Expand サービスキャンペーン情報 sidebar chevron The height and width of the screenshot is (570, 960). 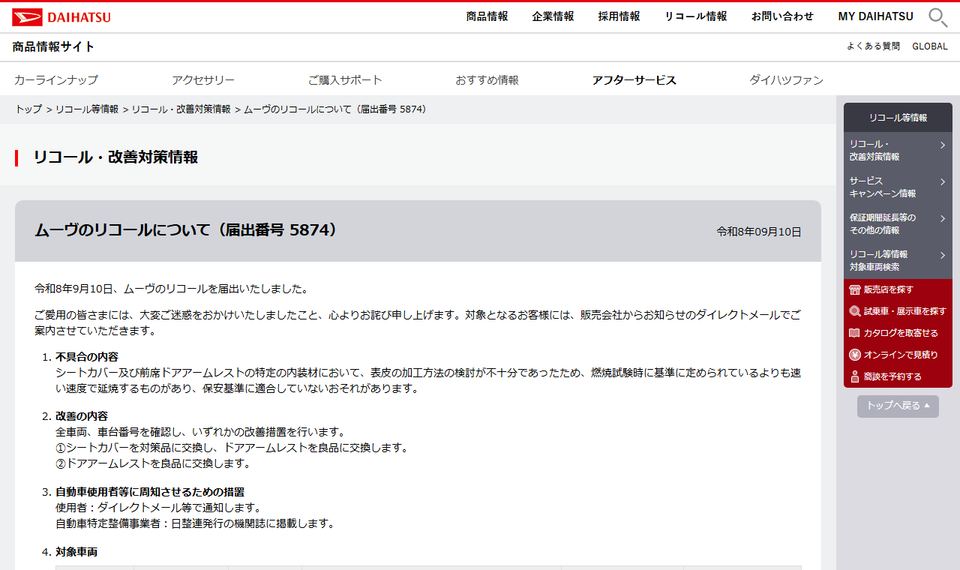[943, 182]
